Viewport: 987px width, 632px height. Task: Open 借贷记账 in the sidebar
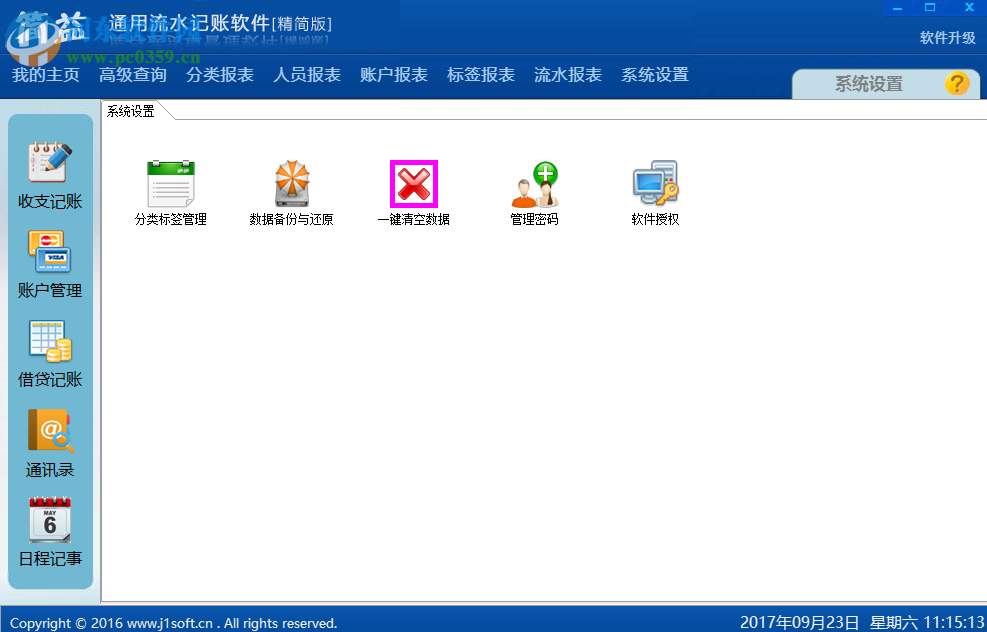click(x=50, y=354)
